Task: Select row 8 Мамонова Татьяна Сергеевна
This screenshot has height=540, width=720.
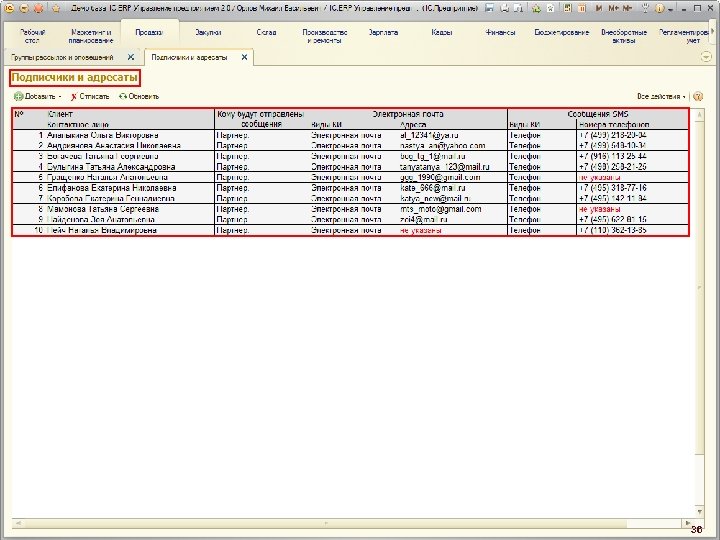Action: pos(350,209)
